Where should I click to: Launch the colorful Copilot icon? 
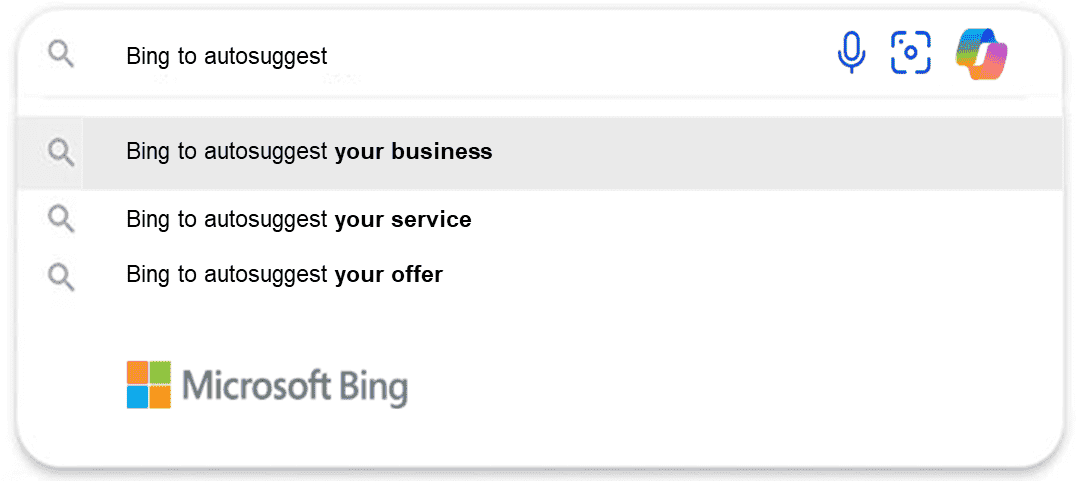tap(982, 53)
